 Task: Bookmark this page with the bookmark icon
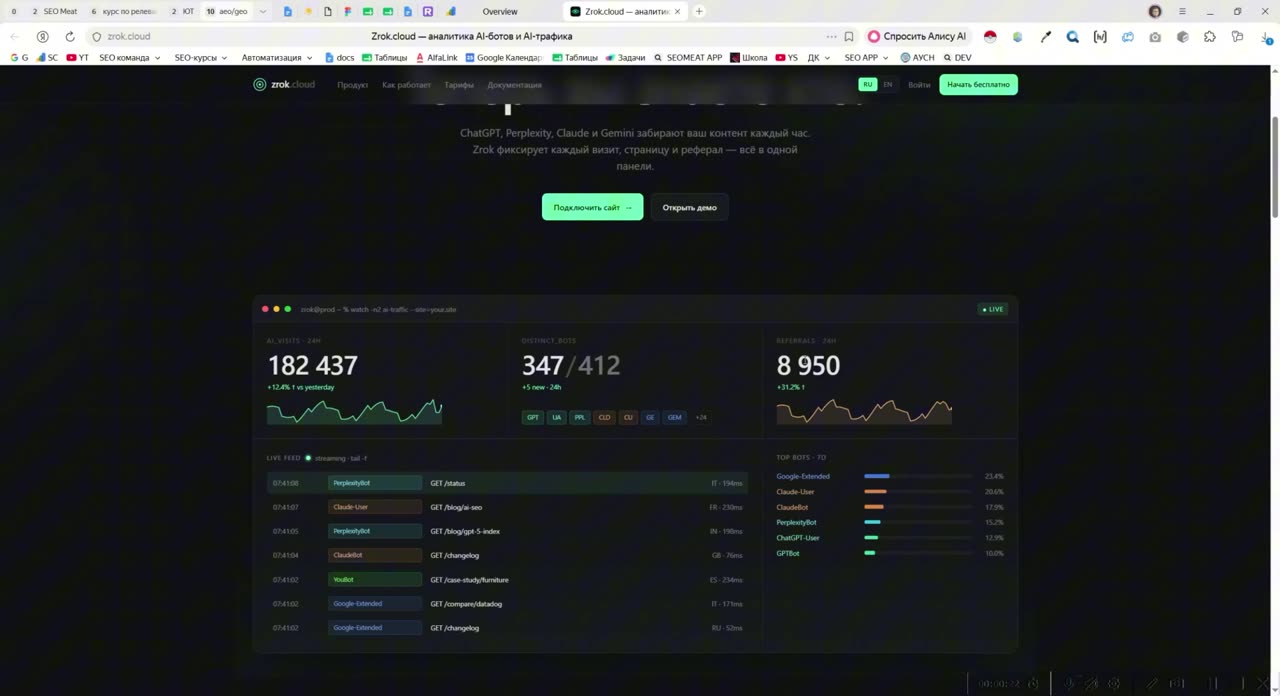[849, 37]
